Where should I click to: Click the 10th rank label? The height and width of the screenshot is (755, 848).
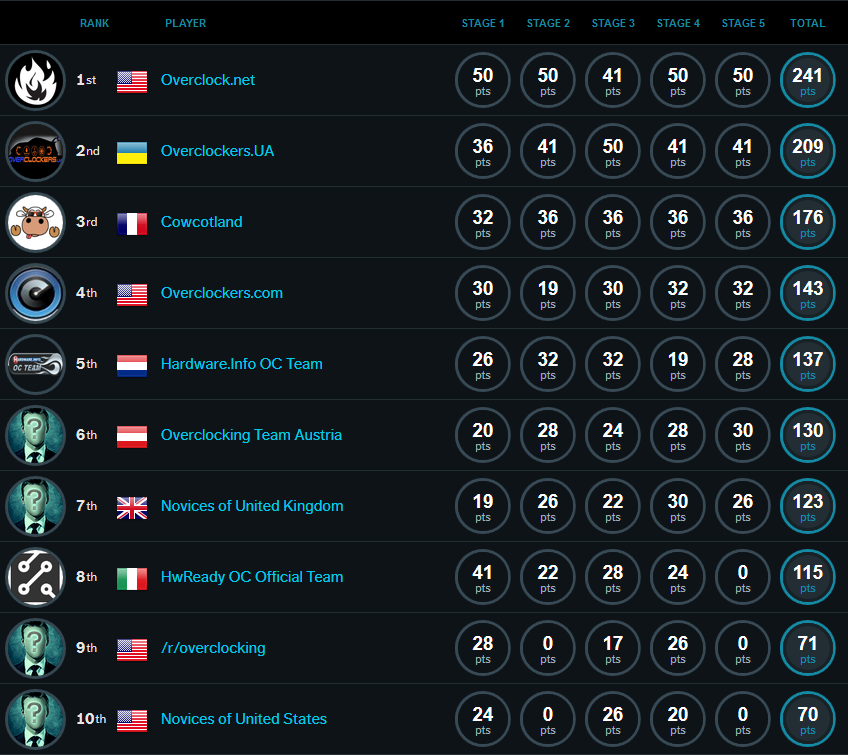point(91,719)
